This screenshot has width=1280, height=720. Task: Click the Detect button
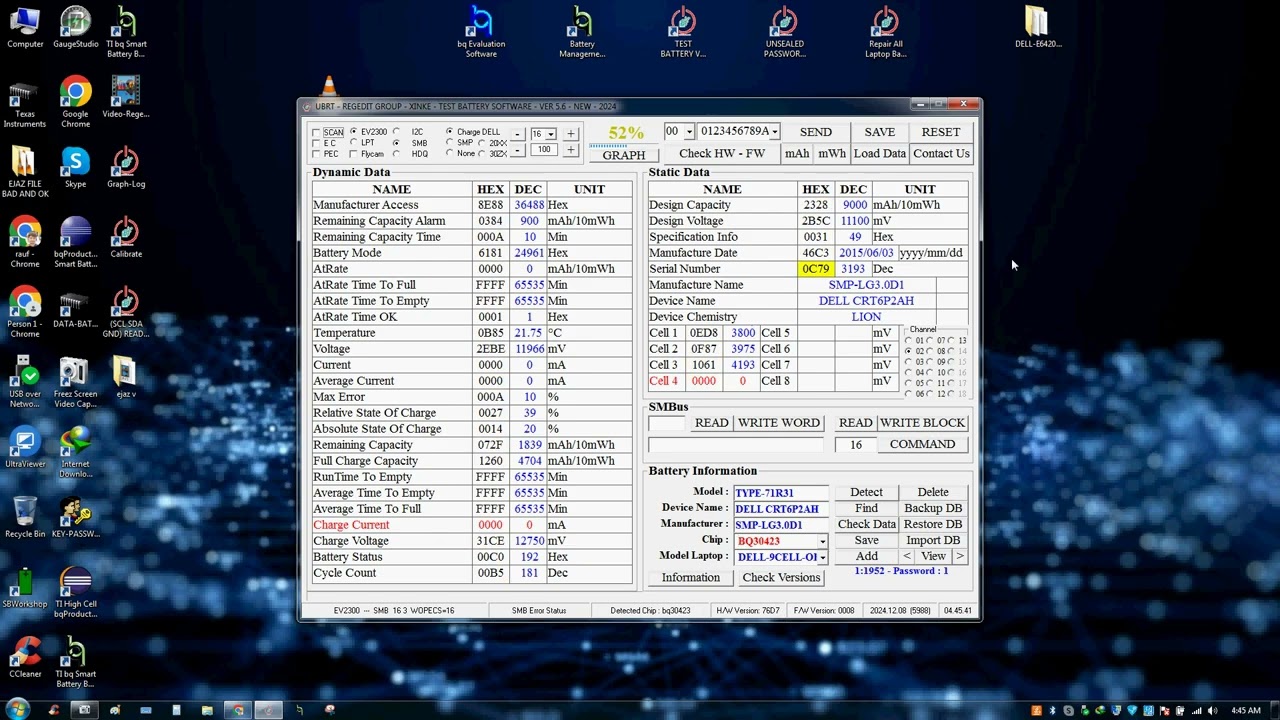[866, 492]
